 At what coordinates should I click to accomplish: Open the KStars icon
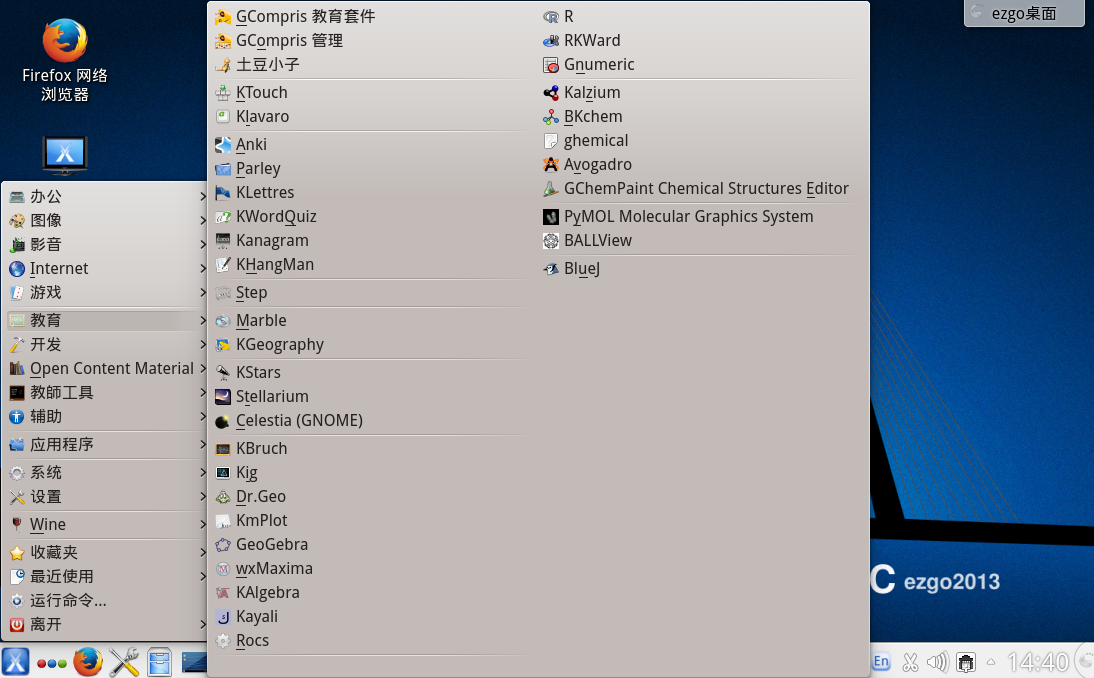tap(223, 372)
